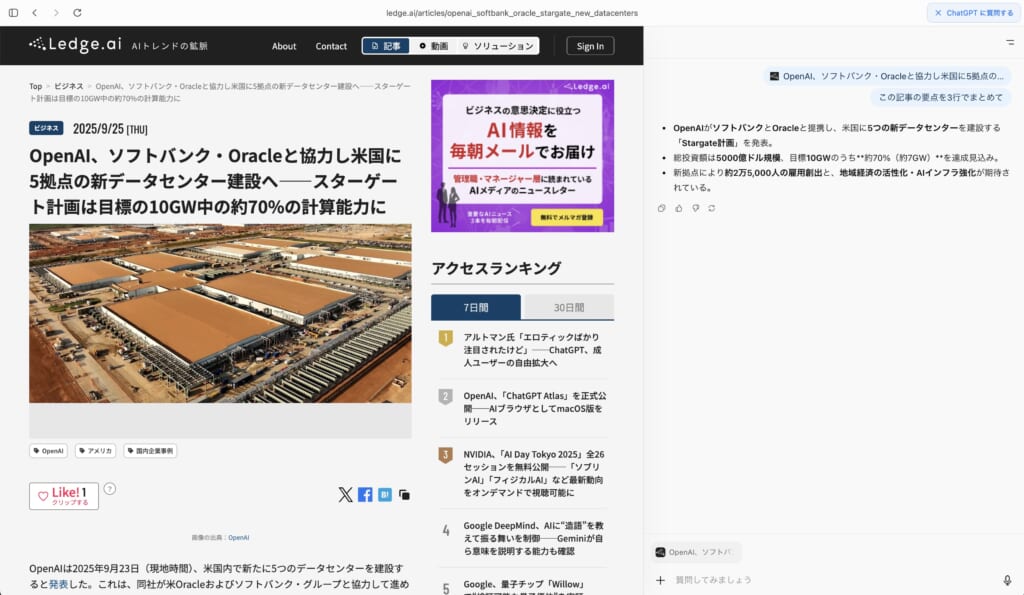Screen dimensions: 1024x595
Task: Give a thumbs up to the ChatGPT response
Action: tap(677, 207)
